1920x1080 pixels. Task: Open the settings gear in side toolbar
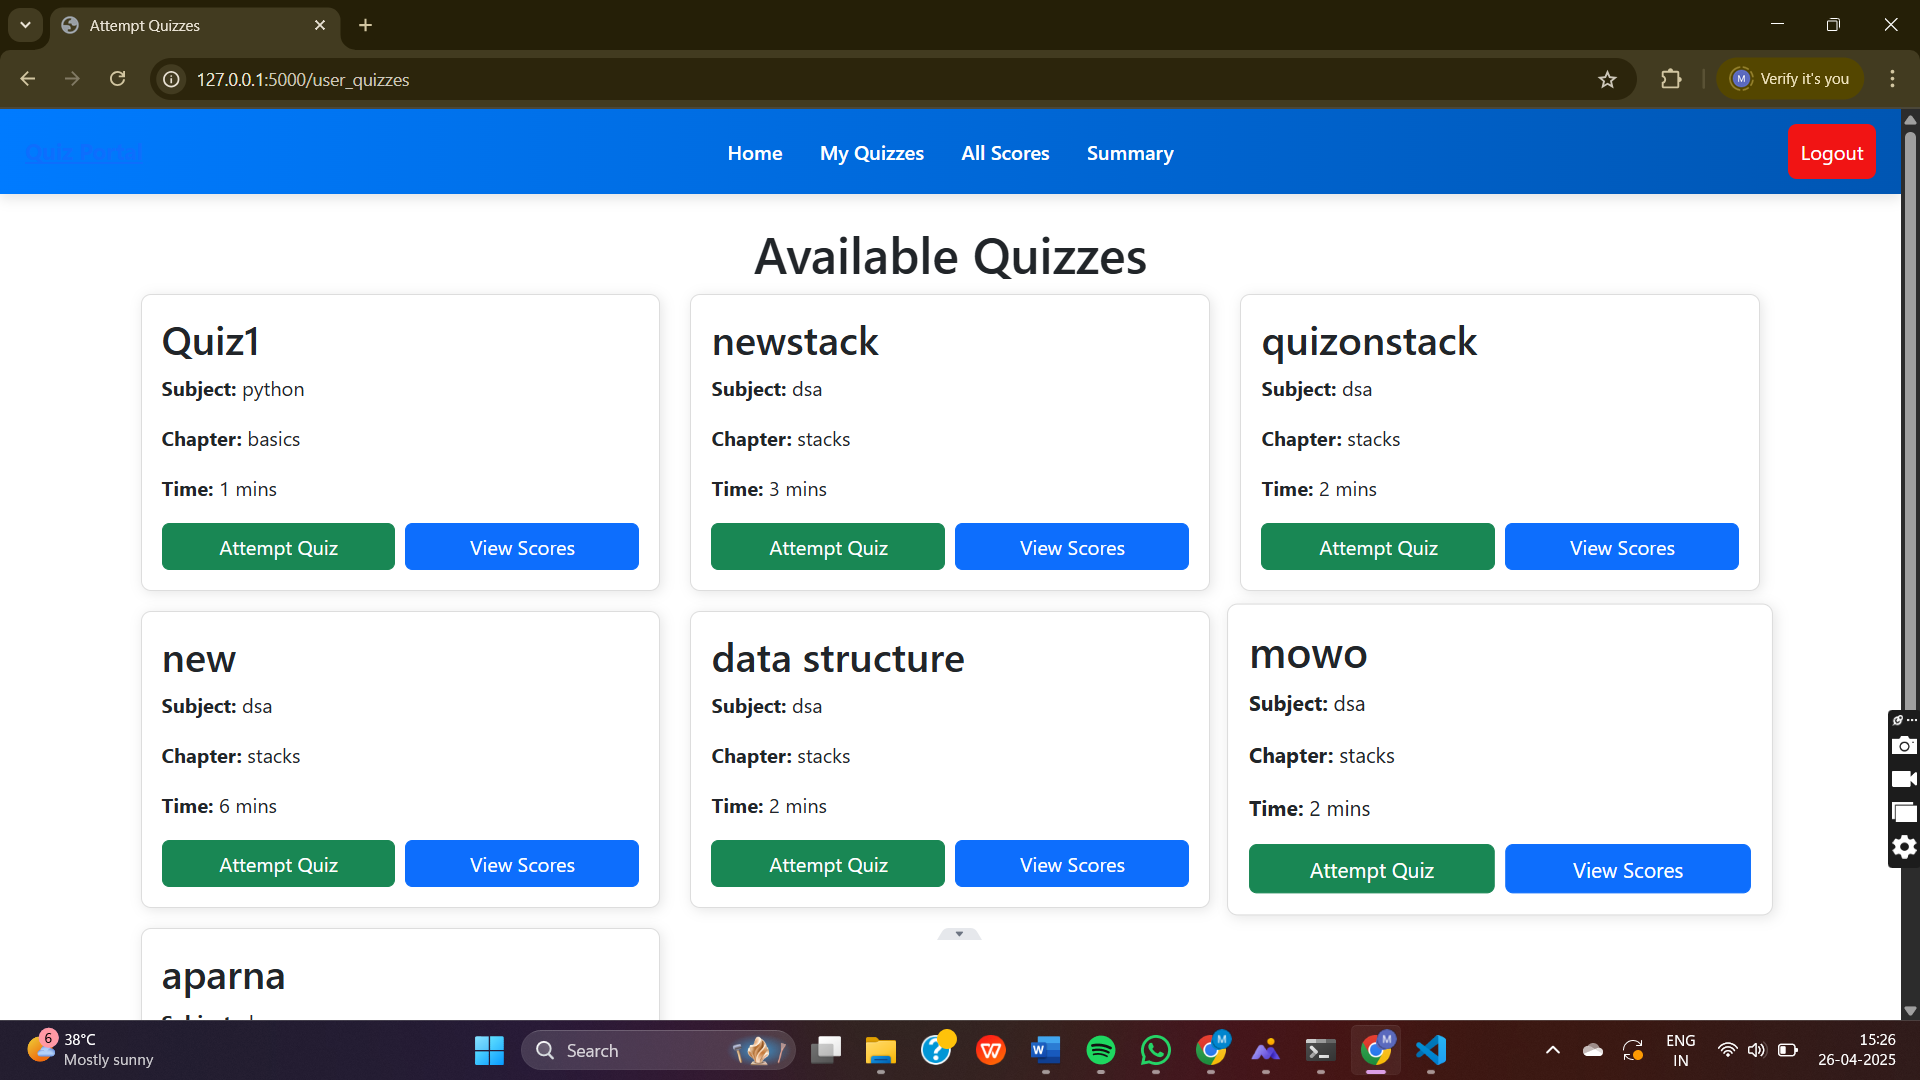pyautogui.click(x=1904, y=847)
